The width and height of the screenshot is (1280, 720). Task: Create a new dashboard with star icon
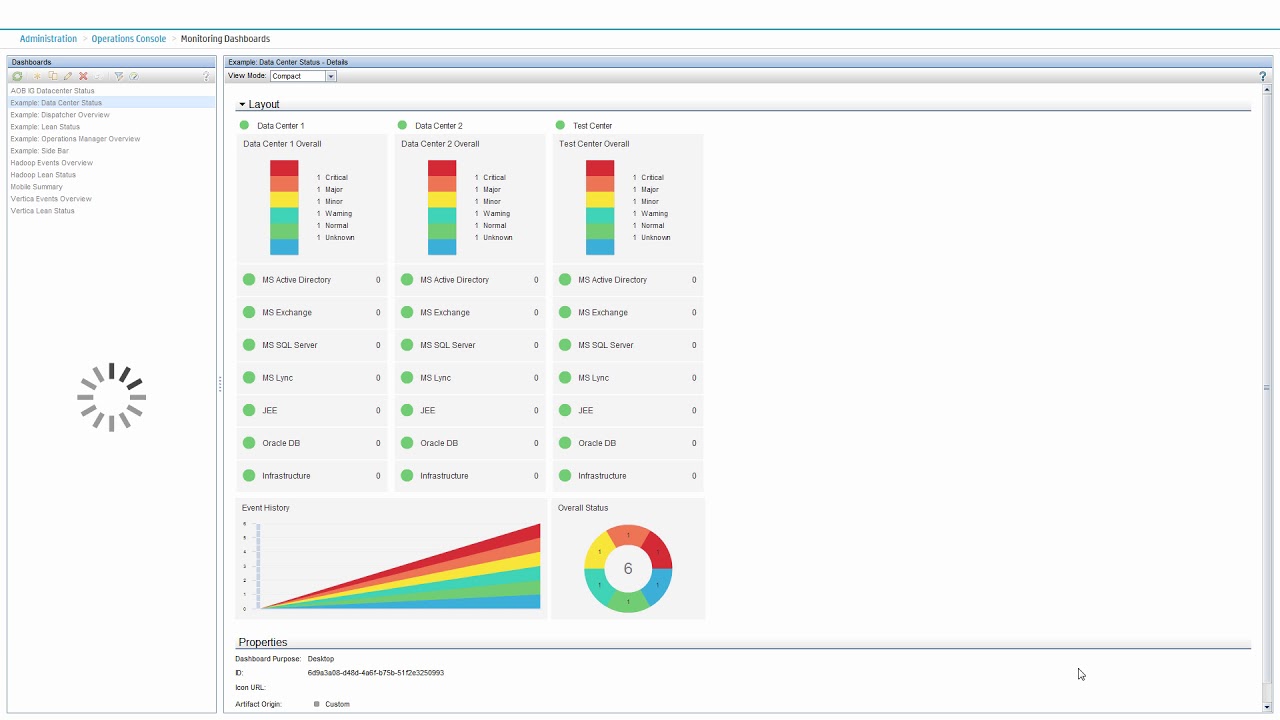click(38, 76)
